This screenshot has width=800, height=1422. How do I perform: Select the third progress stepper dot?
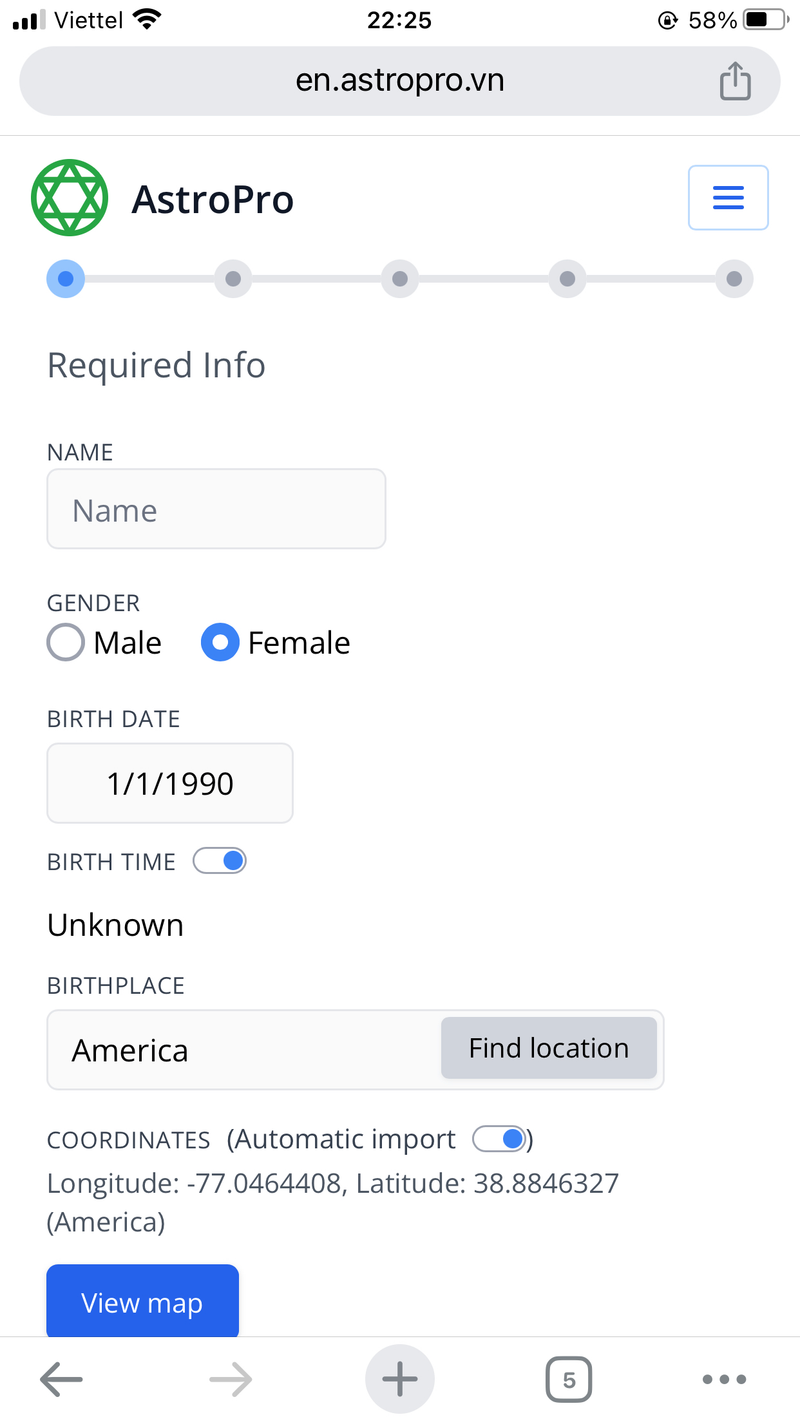pos(400,279)
